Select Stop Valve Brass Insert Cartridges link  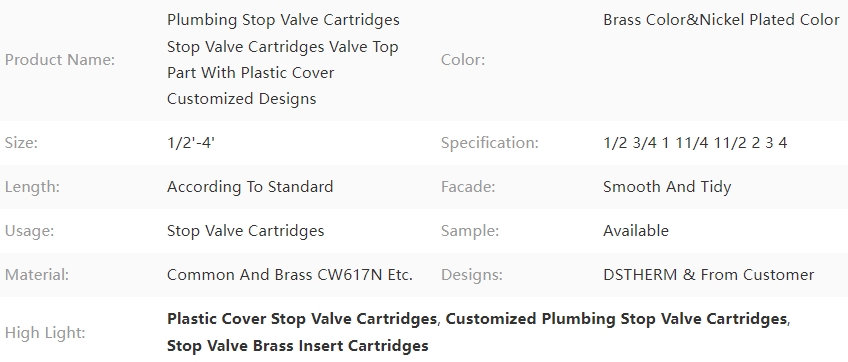(x=297, y=345)
